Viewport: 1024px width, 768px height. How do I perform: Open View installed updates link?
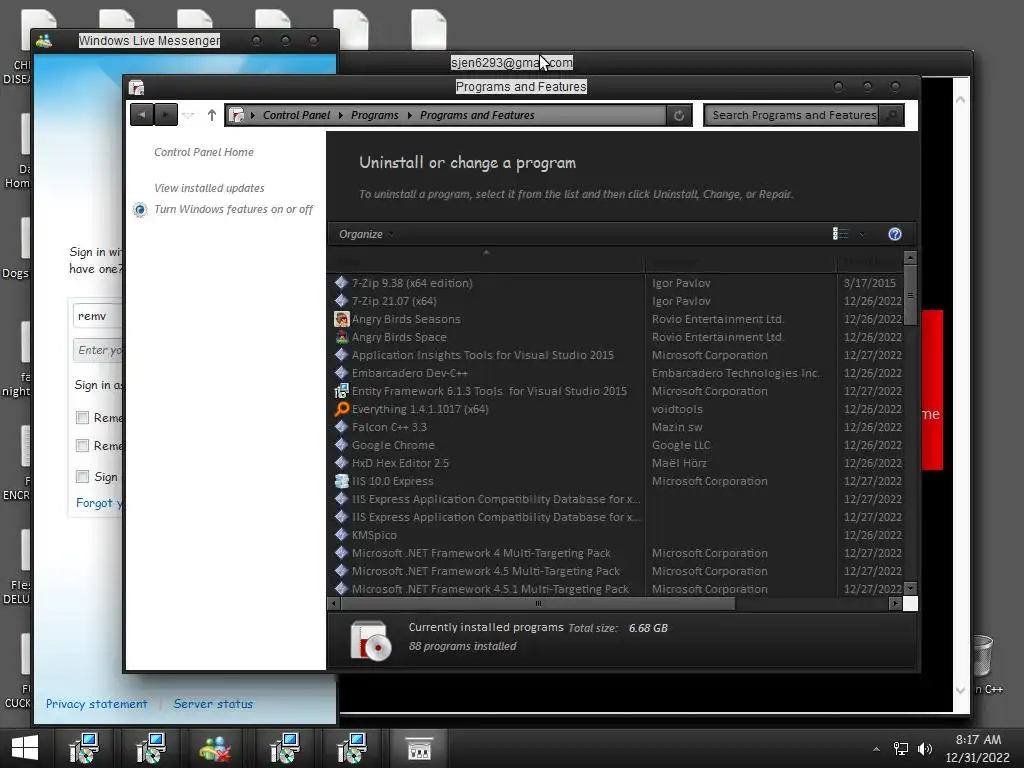(209, 188)
